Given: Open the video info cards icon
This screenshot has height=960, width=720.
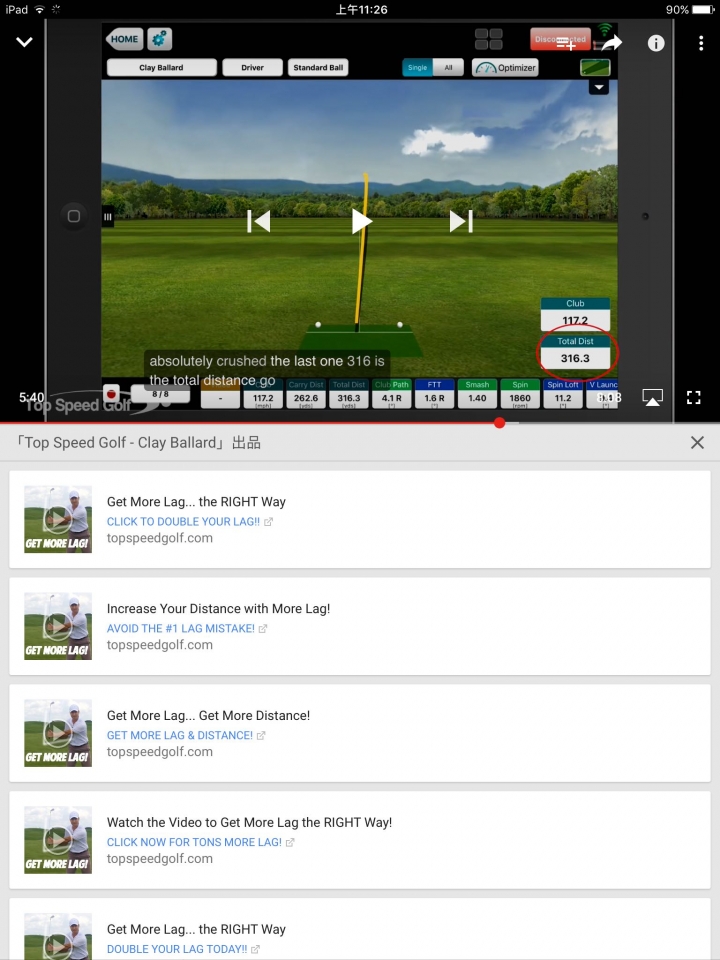Looking at the screenshot, I should [656, 43].
